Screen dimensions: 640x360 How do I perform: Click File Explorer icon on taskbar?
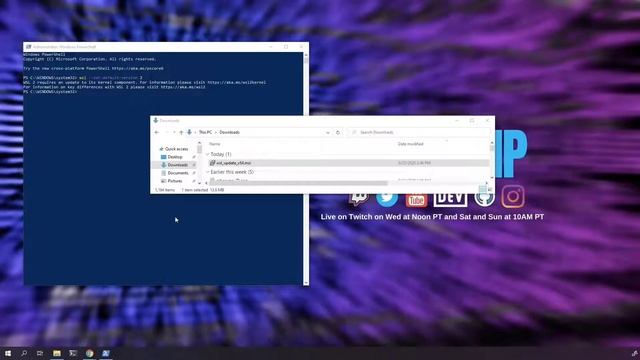coord(57,353)
